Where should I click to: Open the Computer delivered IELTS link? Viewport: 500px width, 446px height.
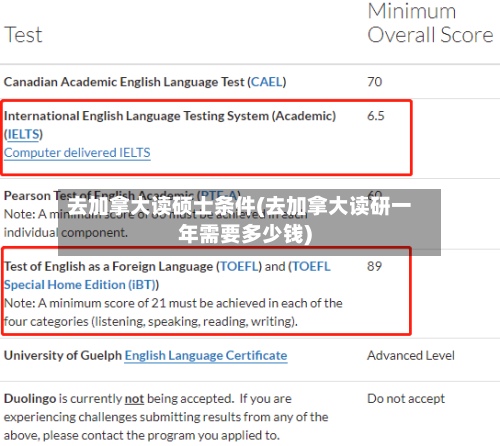coord(77,153)
